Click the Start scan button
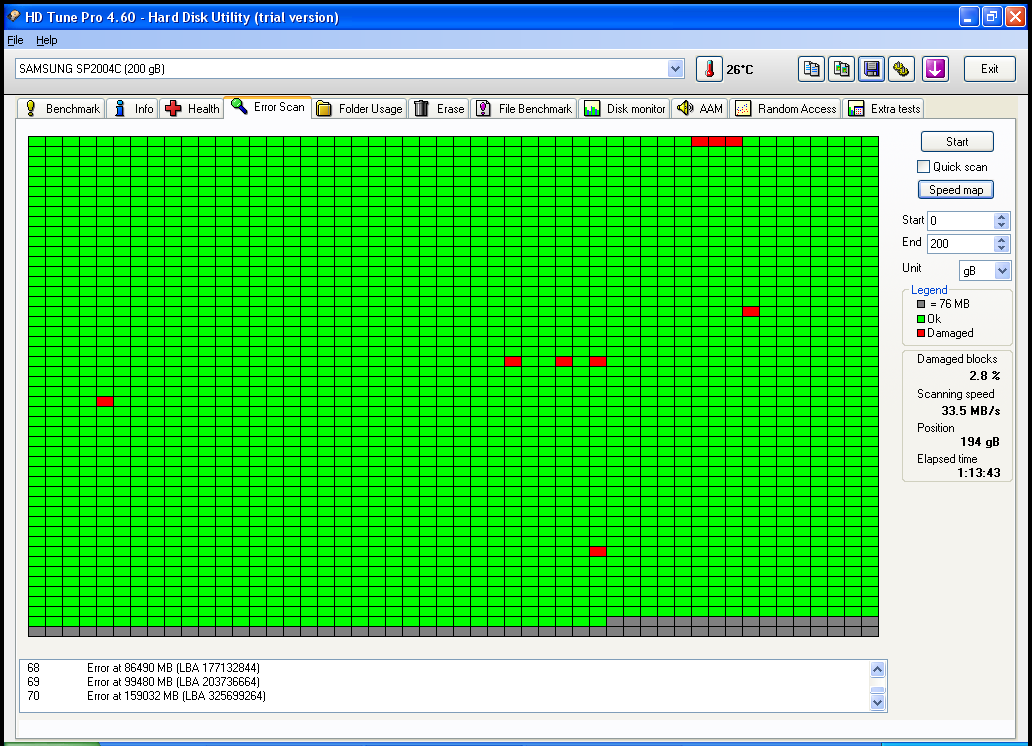 [957, 142]
